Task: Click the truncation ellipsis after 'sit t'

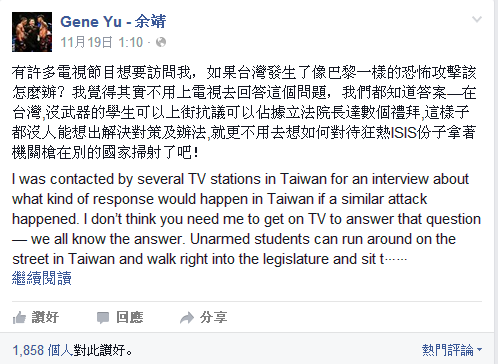Action: (x=396, y=259)
